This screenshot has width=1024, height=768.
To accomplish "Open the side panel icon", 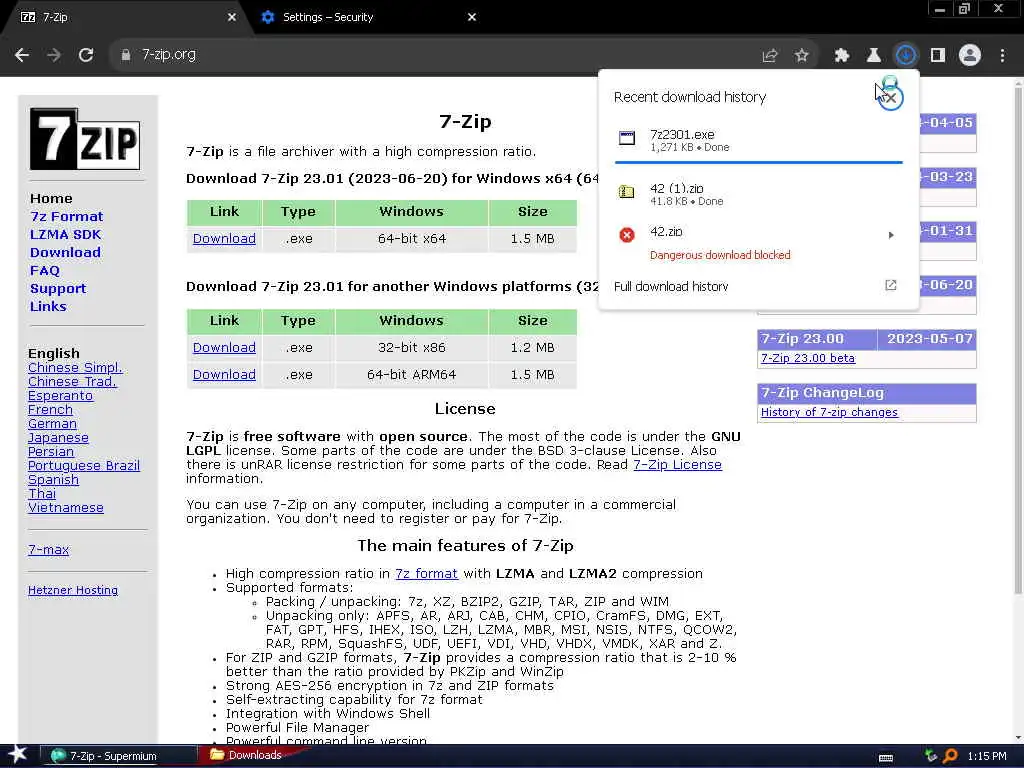I will coord(938,56).
